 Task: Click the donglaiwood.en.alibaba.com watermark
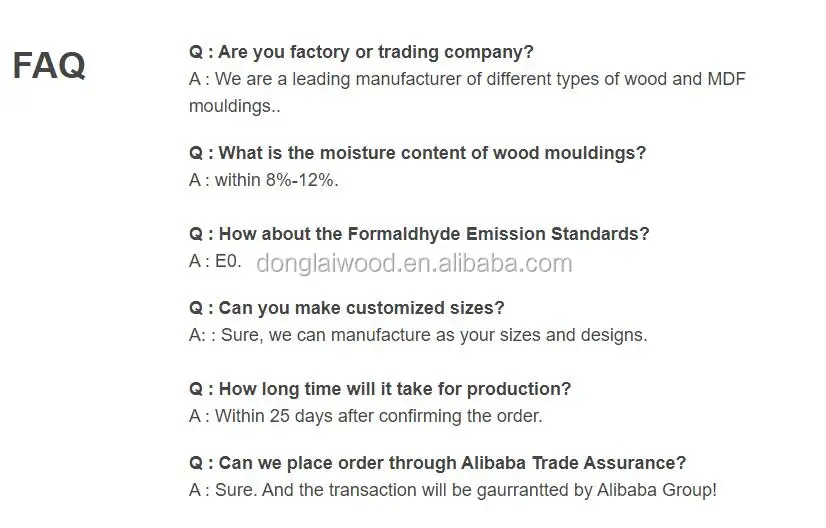[x=414, y=263]
